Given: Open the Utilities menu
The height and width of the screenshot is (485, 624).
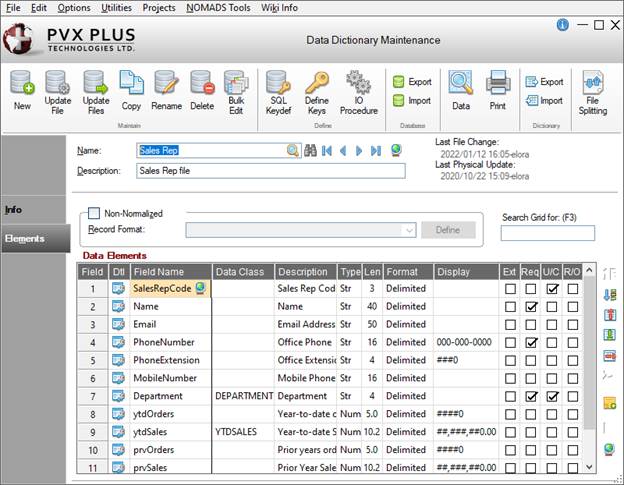Looking at the screenshot, I should pyautogui.click(x=116, y=7).
